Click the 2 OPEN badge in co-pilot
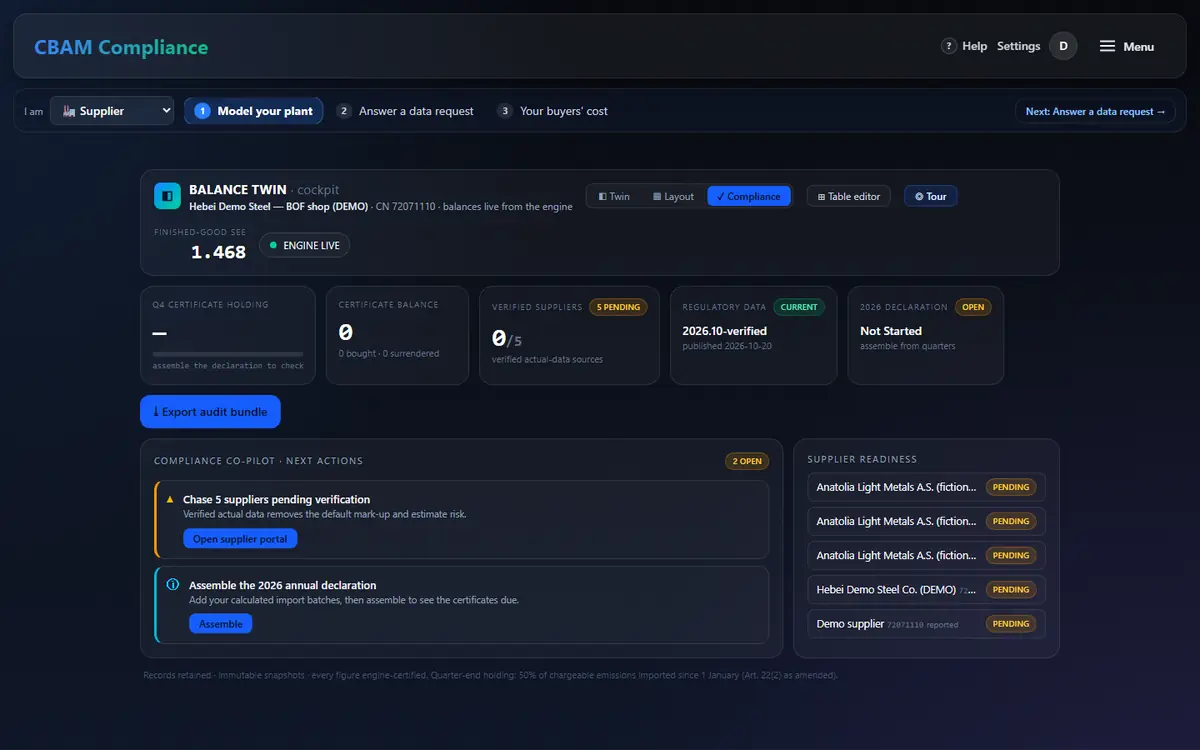Screen dimensions: 1200x750 pyautogui.click(x=747, y=461)
